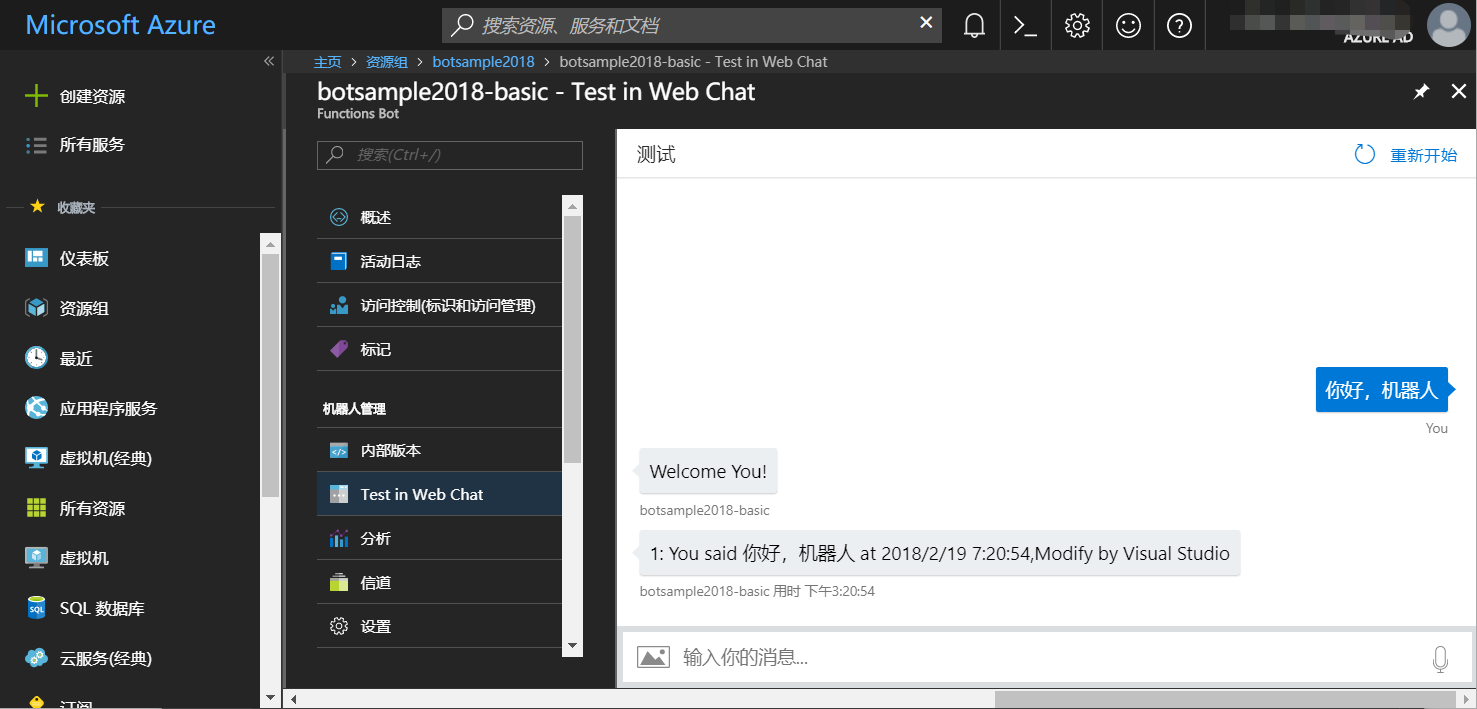Pin the Test in Web Chat blade
The image size is (1477, 709).
click(1421, 91)
